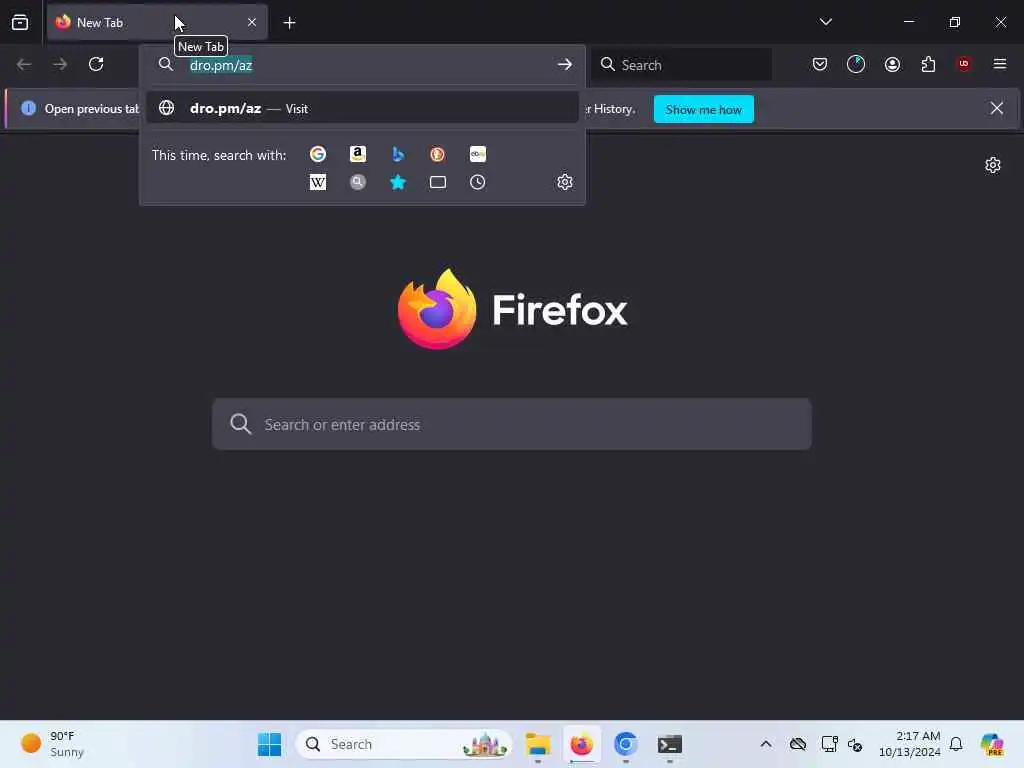
Task: Search this time with DuckDuckGo
Action: 438,154
